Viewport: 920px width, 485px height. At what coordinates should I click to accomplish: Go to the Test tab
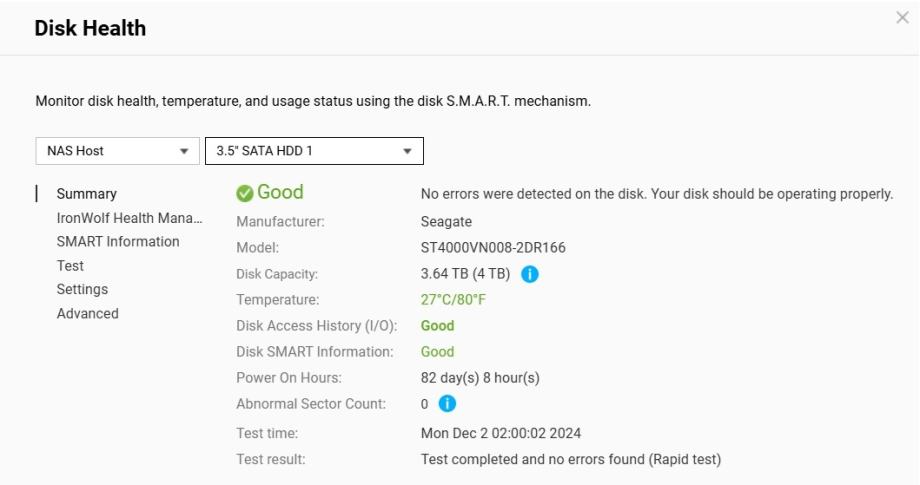[x=70, y=266]
